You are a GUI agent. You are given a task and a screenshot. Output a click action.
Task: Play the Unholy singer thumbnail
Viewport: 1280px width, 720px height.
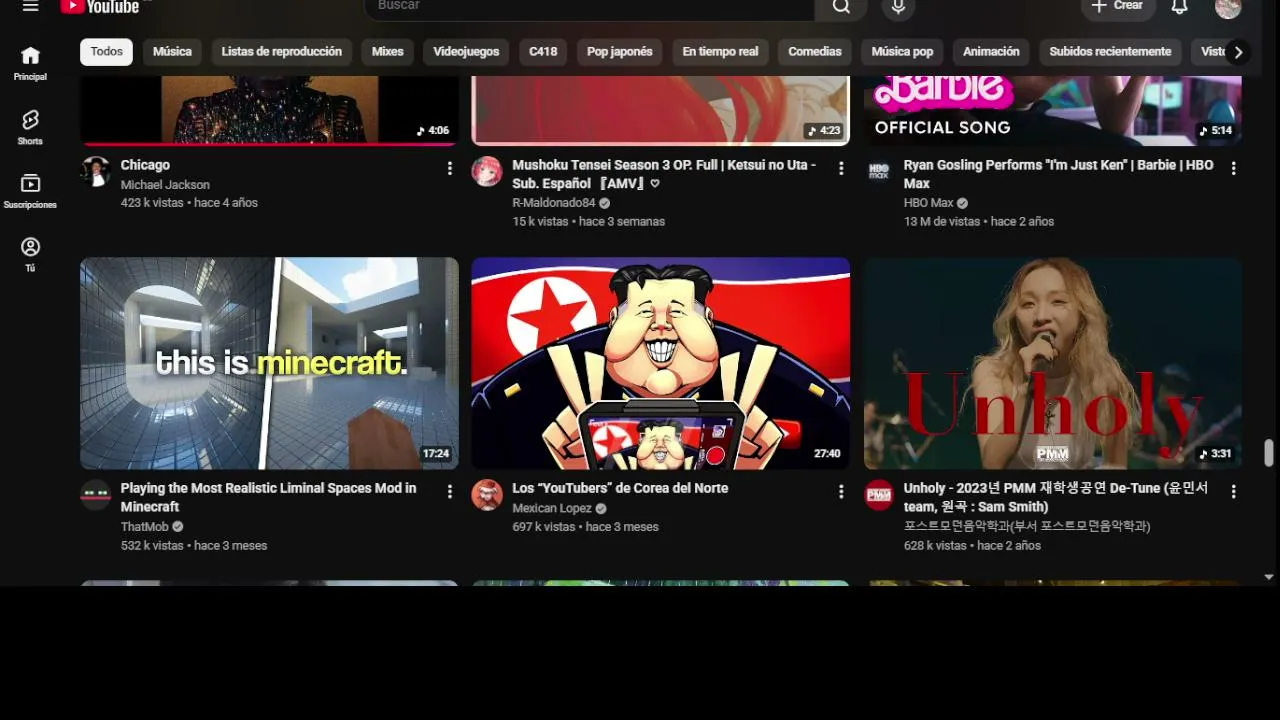(x=1053, y=363)
